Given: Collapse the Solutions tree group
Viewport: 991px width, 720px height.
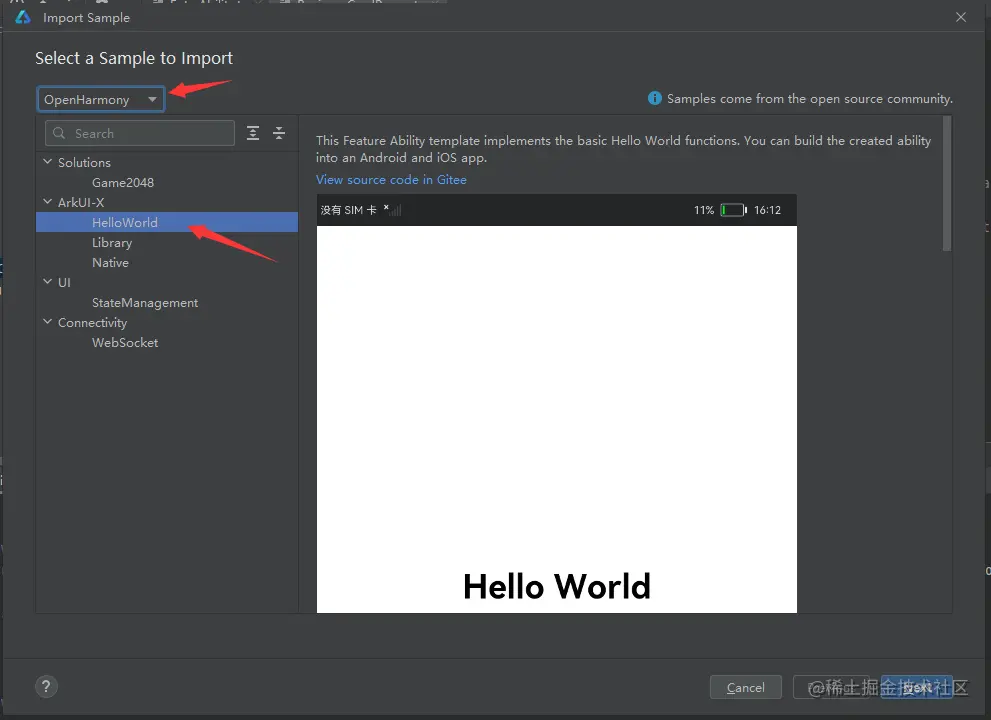Looking at the screenshot, I should pyautogui.click(x=47, y=162).
